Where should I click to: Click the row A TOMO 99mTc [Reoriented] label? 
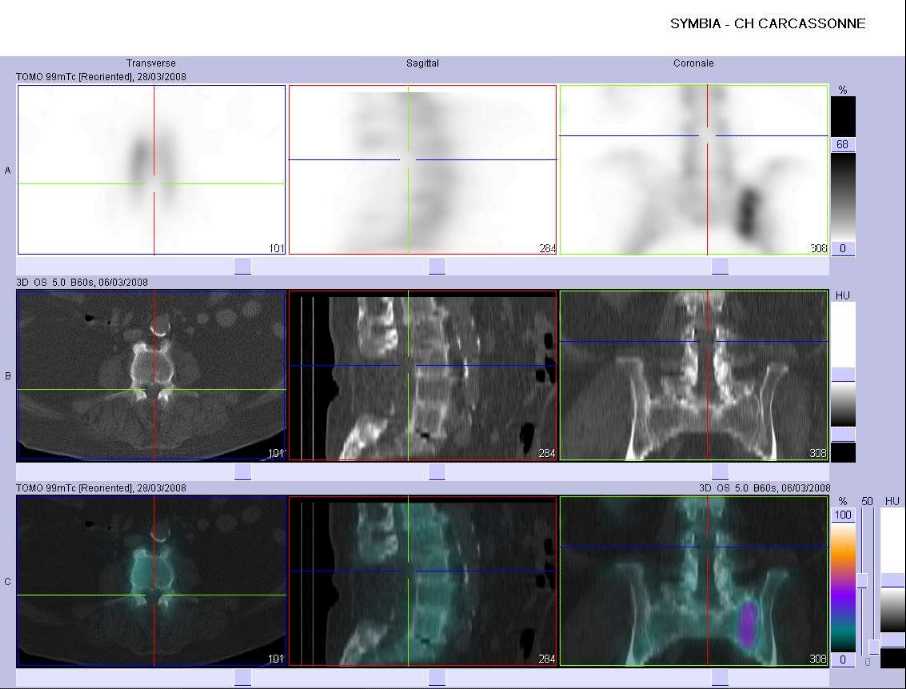click(x=101, y=76)
